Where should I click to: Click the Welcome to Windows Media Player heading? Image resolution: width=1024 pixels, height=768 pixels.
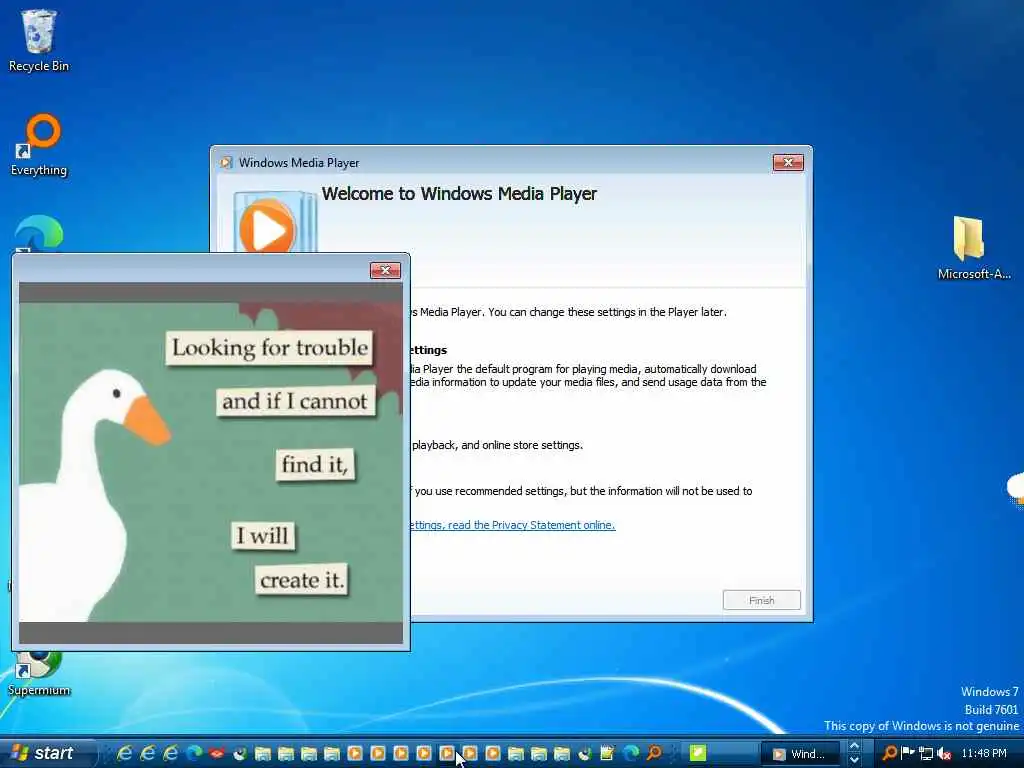(x=459, y=194)
